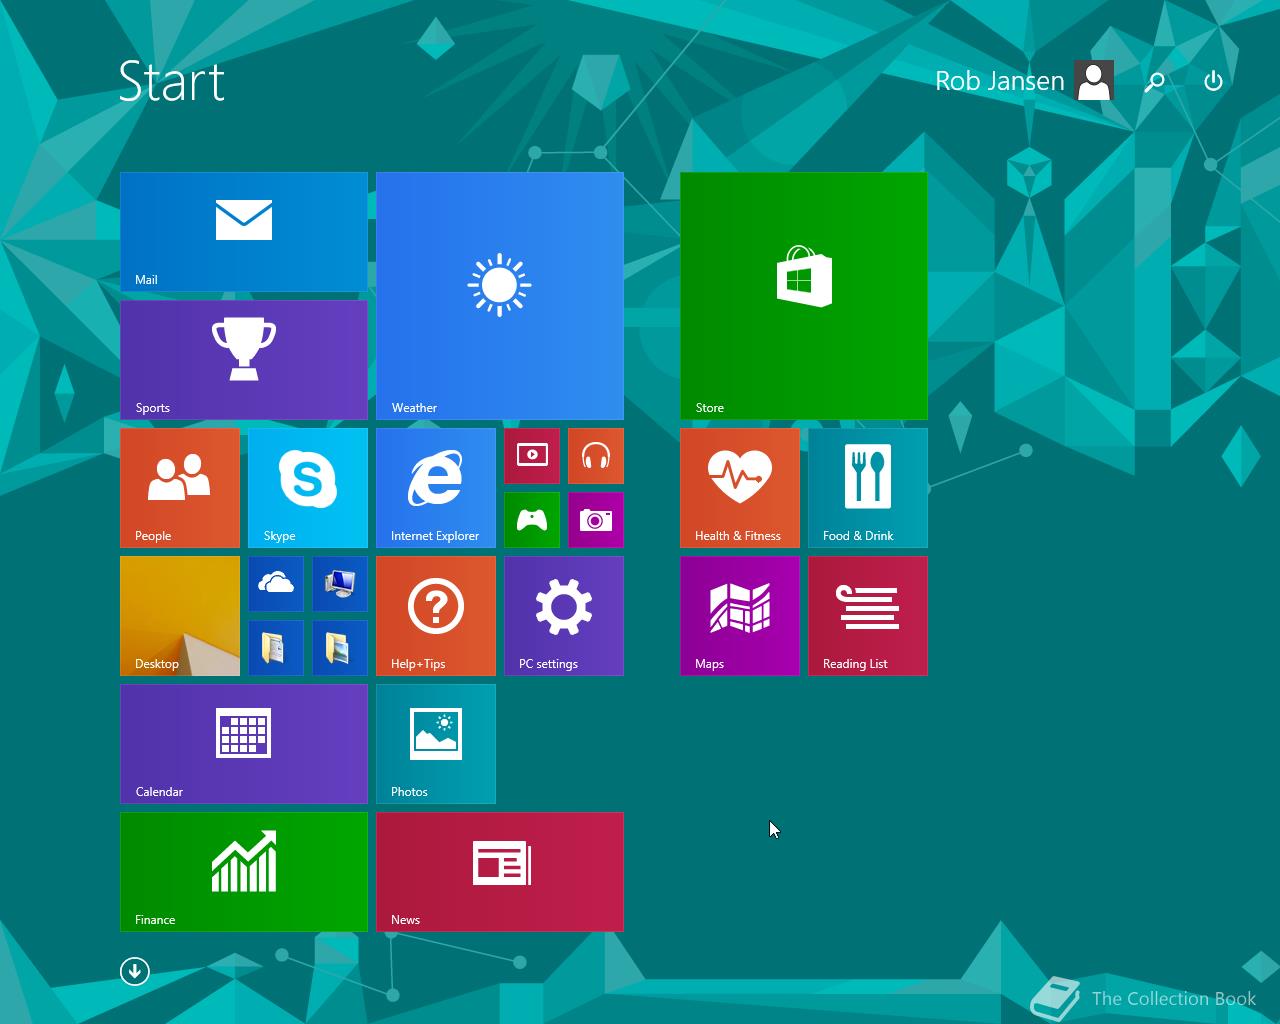
Task: Open the small Documents folder tile
Action: click(x=276, y=648)
